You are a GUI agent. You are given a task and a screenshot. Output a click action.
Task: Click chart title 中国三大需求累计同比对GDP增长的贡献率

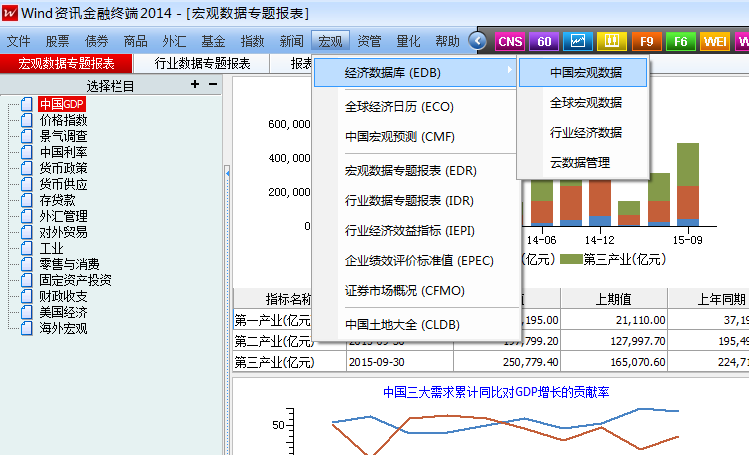496,392
